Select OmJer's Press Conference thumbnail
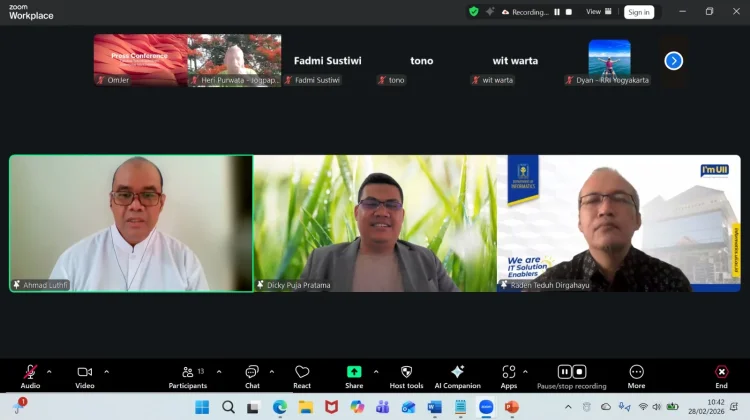The height and width of the screenshot is (420, 750). 141,60
